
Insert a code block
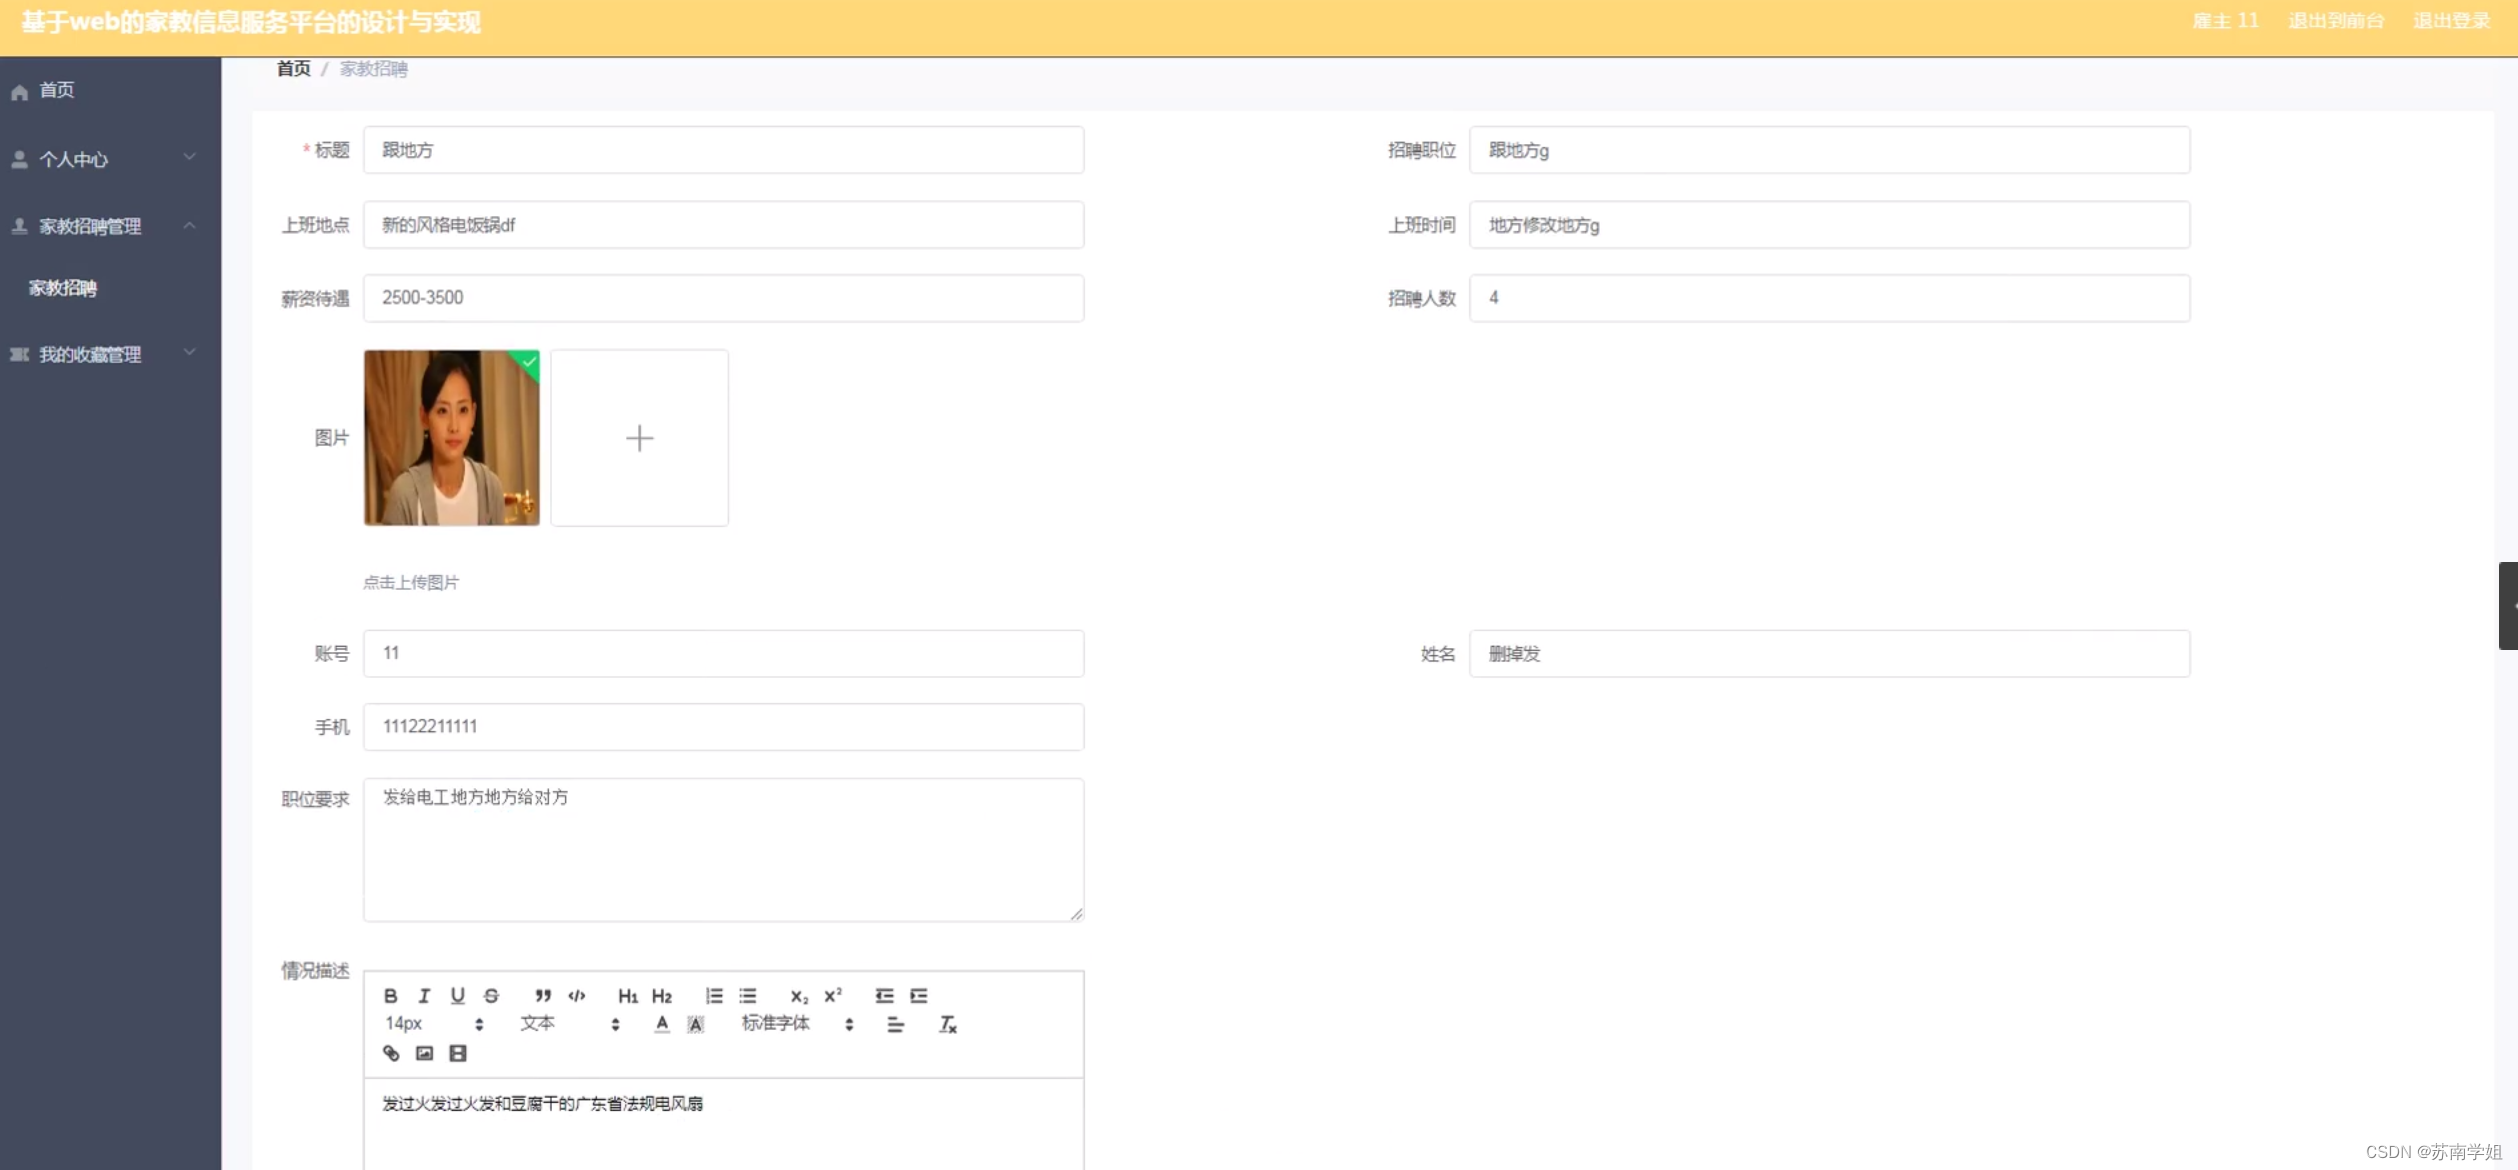(576, 995)
